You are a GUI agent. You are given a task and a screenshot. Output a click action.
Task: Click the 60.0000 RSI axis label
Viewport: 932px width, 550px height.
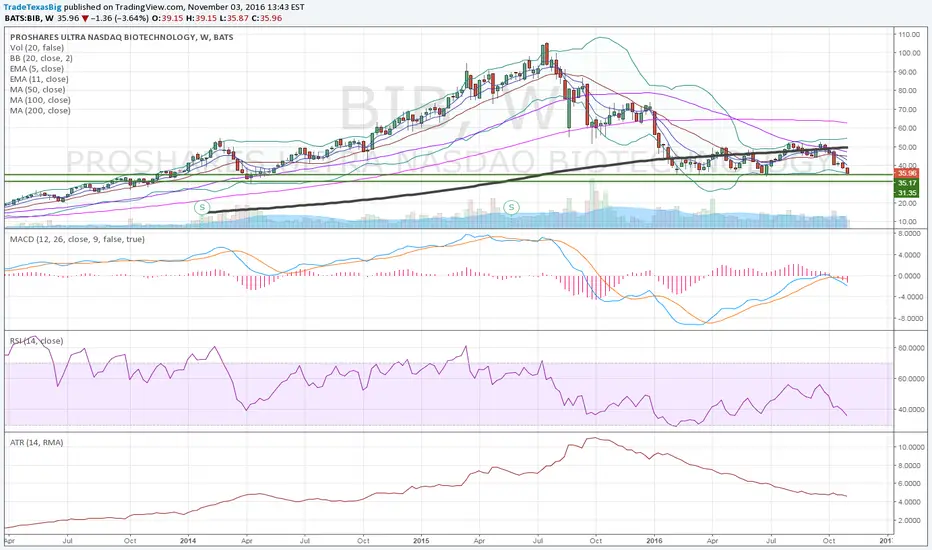911,379
